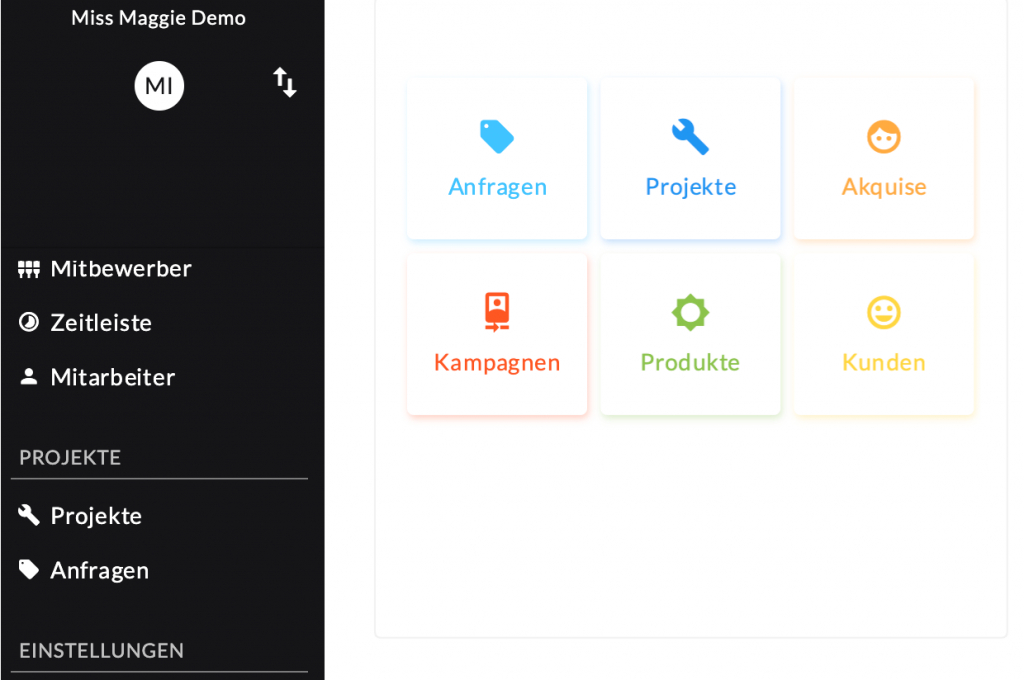Click the Akquise tile label
This screenshot has width=1024, height=680.
pos(884,187)
